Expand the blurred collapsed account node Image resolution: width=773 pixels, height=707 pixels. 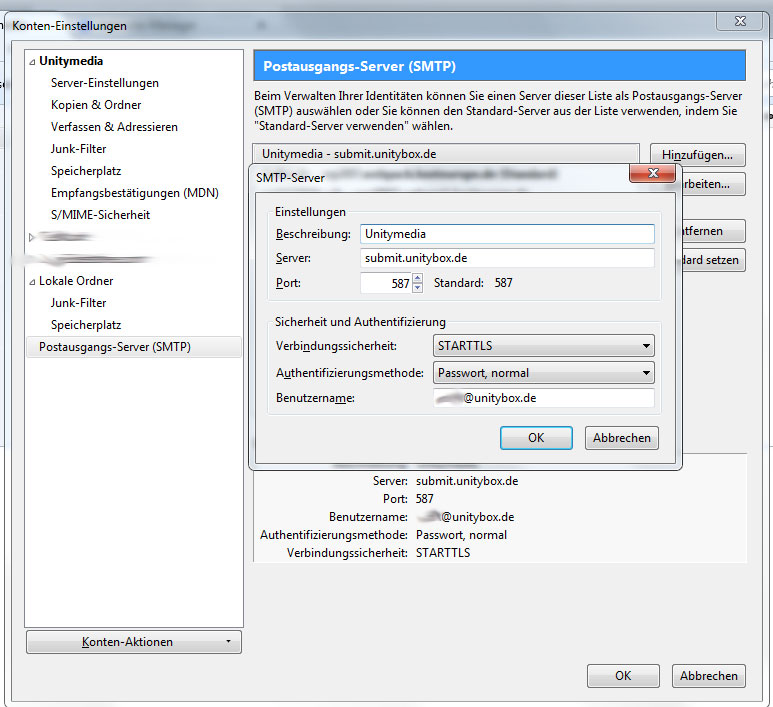32,237
